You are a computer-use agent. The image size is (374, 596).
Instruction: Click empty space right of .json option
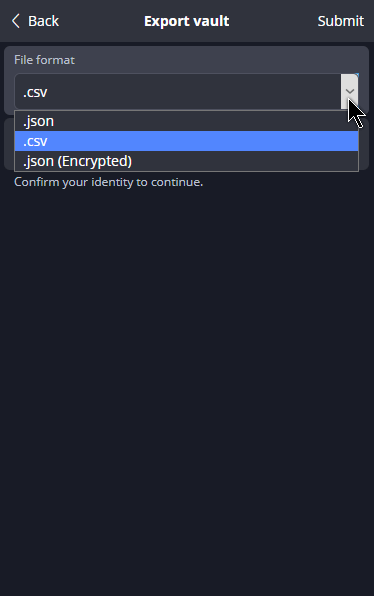(x=205, y=121)
